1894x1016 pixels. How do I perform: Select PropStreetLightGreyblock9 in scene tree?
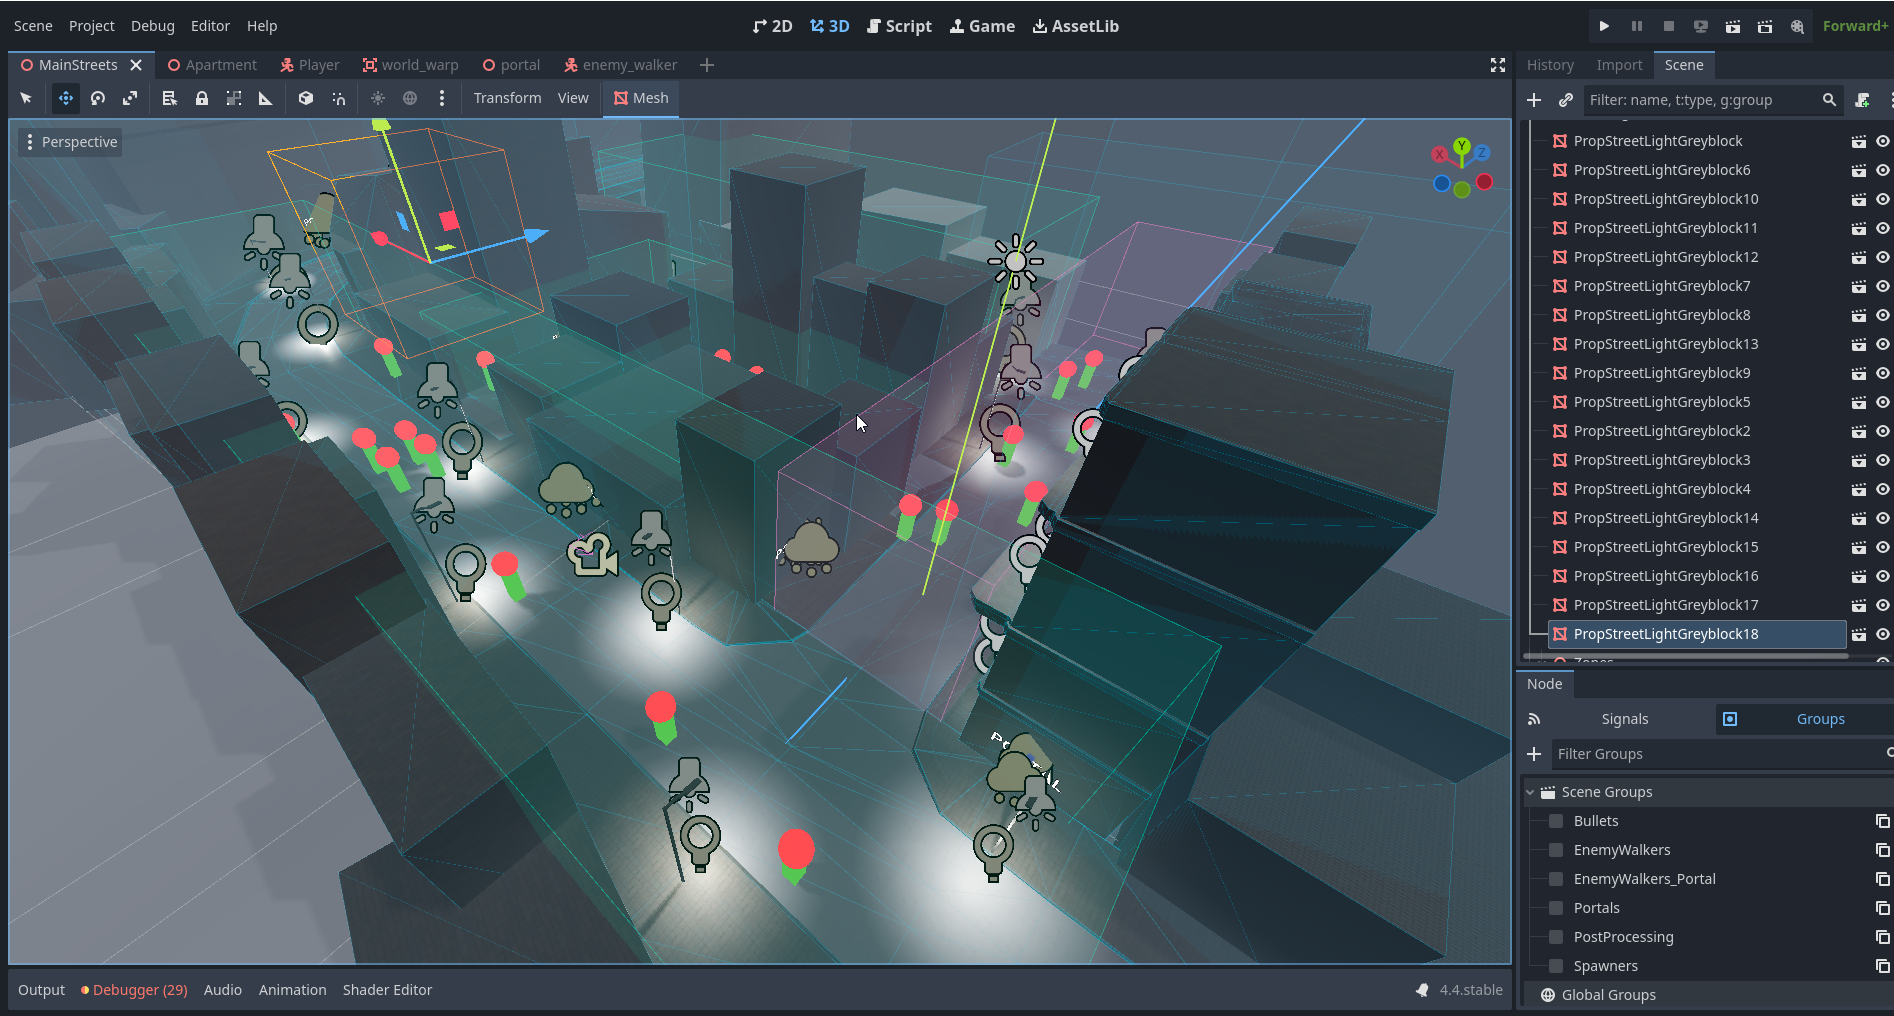(1661, 373)
